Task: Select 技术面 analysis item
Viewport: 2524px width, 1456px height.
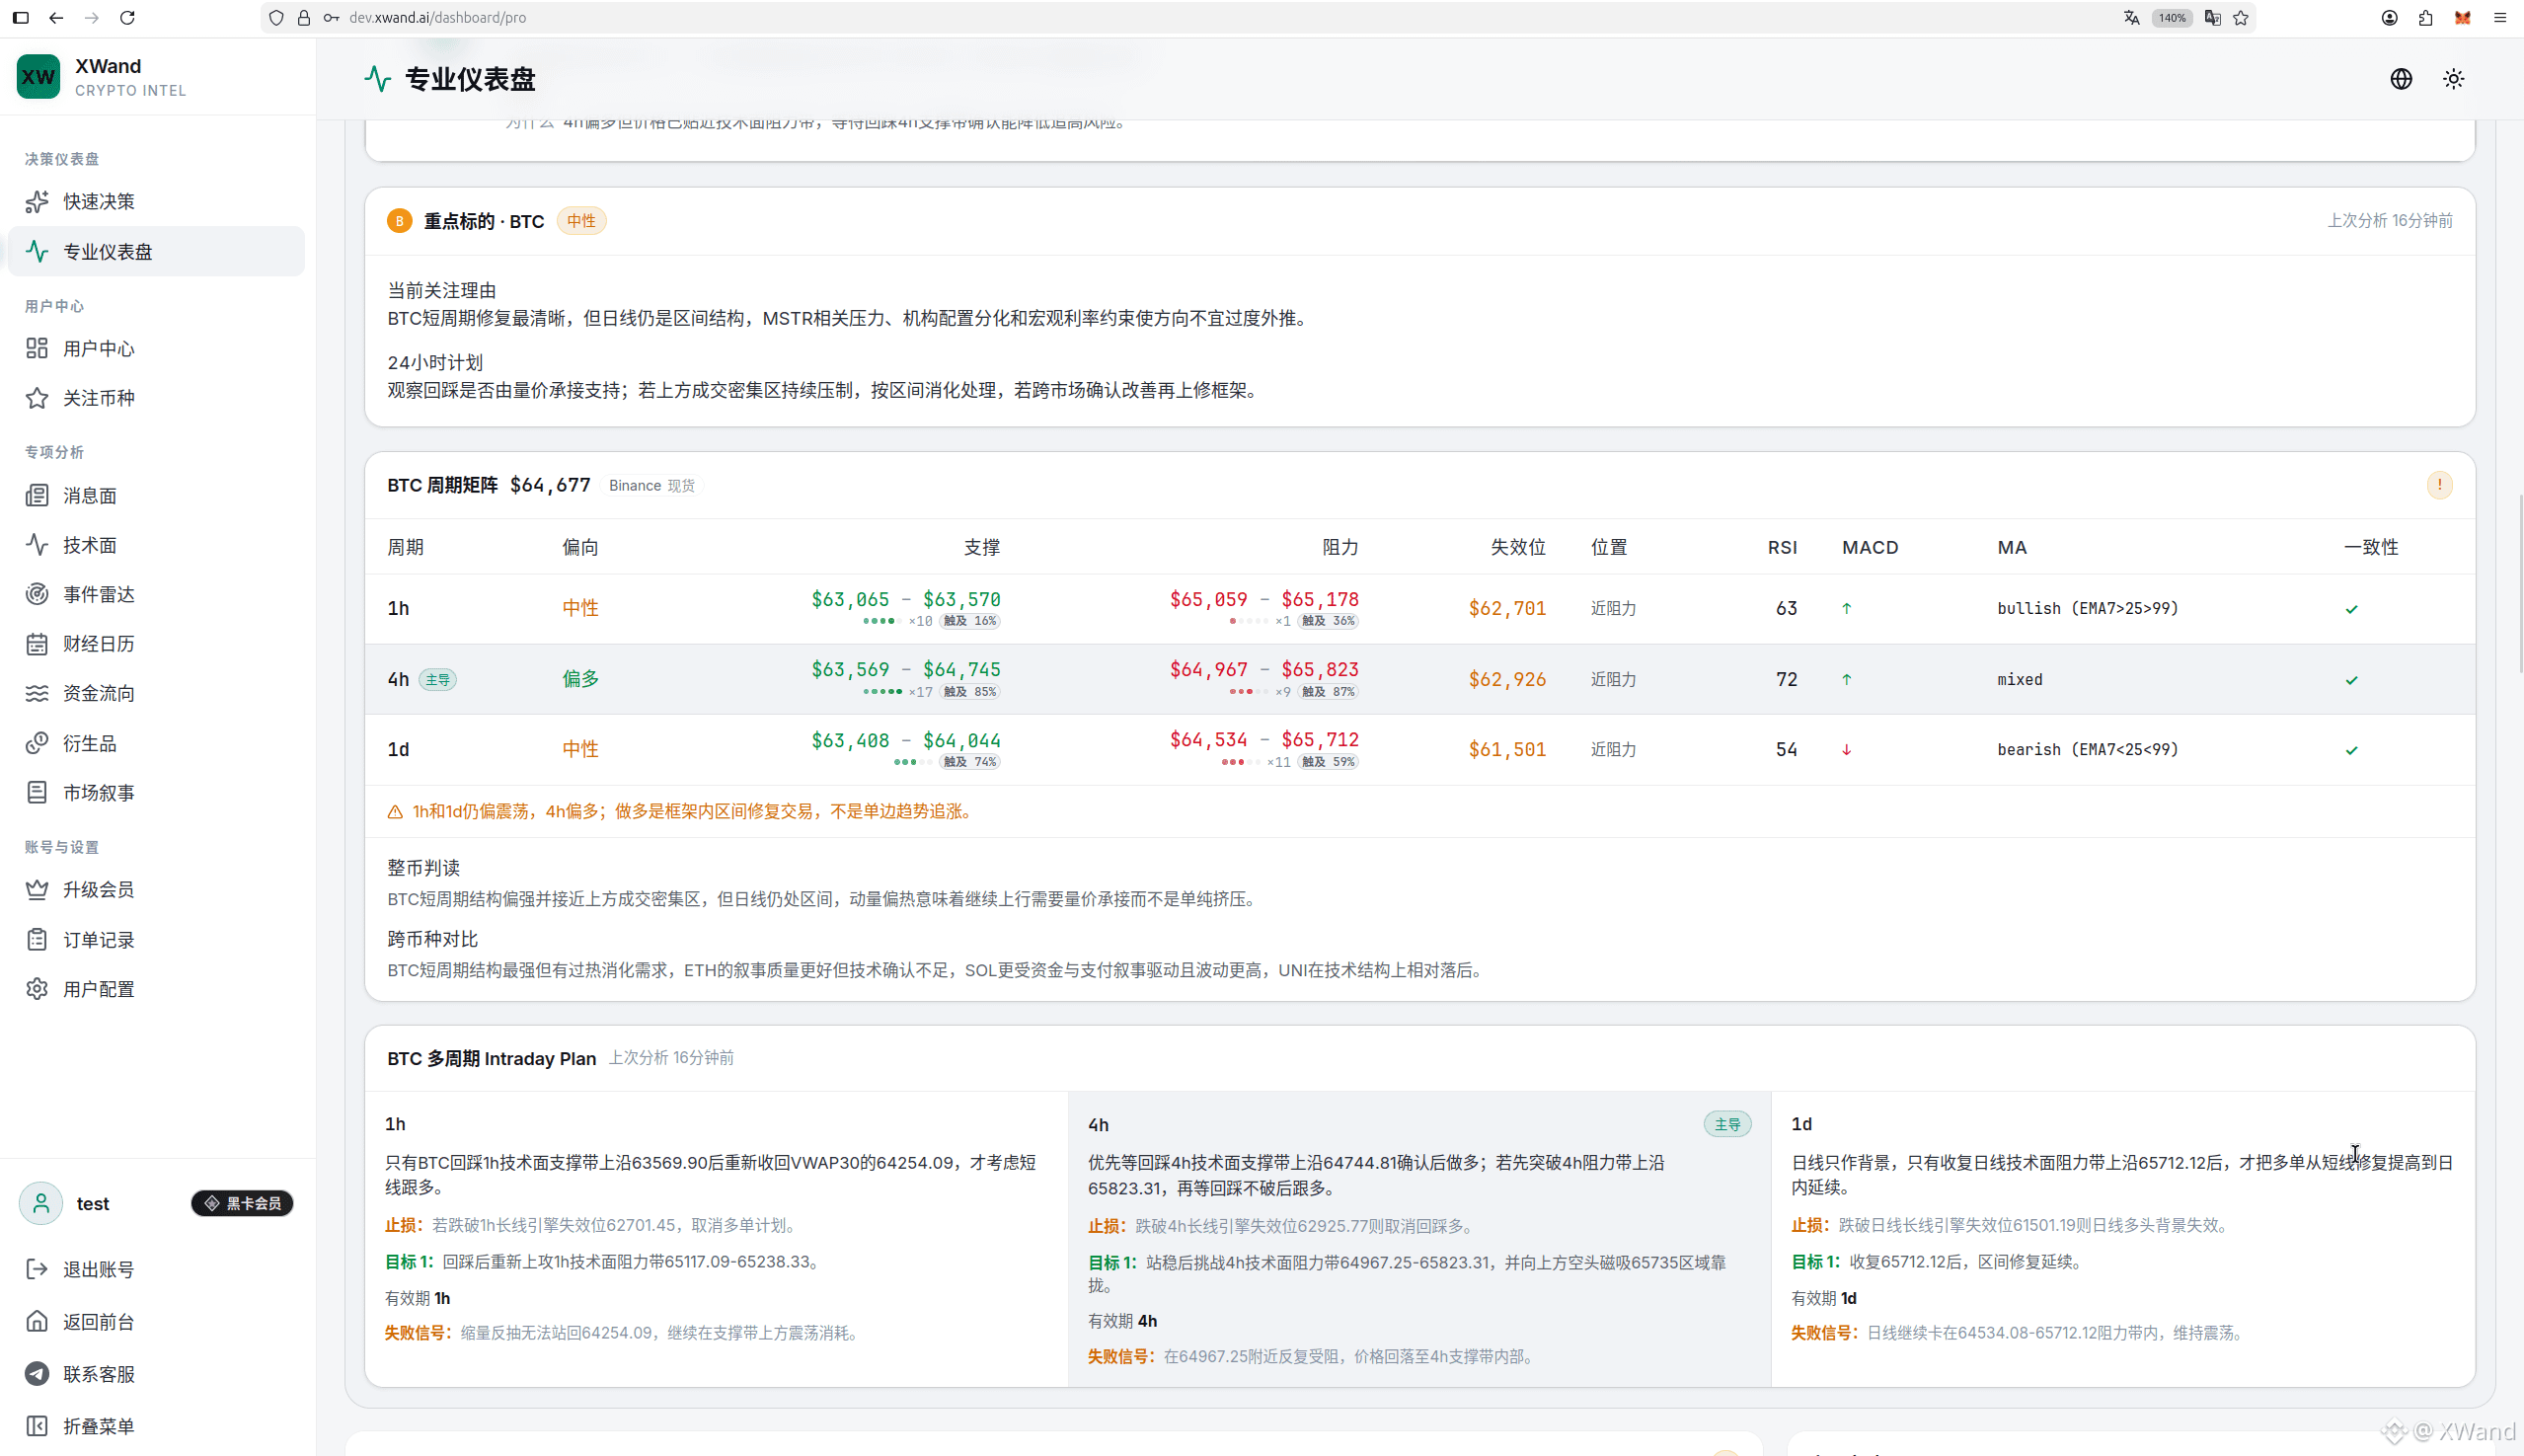Action: click(x=157, y=545)
